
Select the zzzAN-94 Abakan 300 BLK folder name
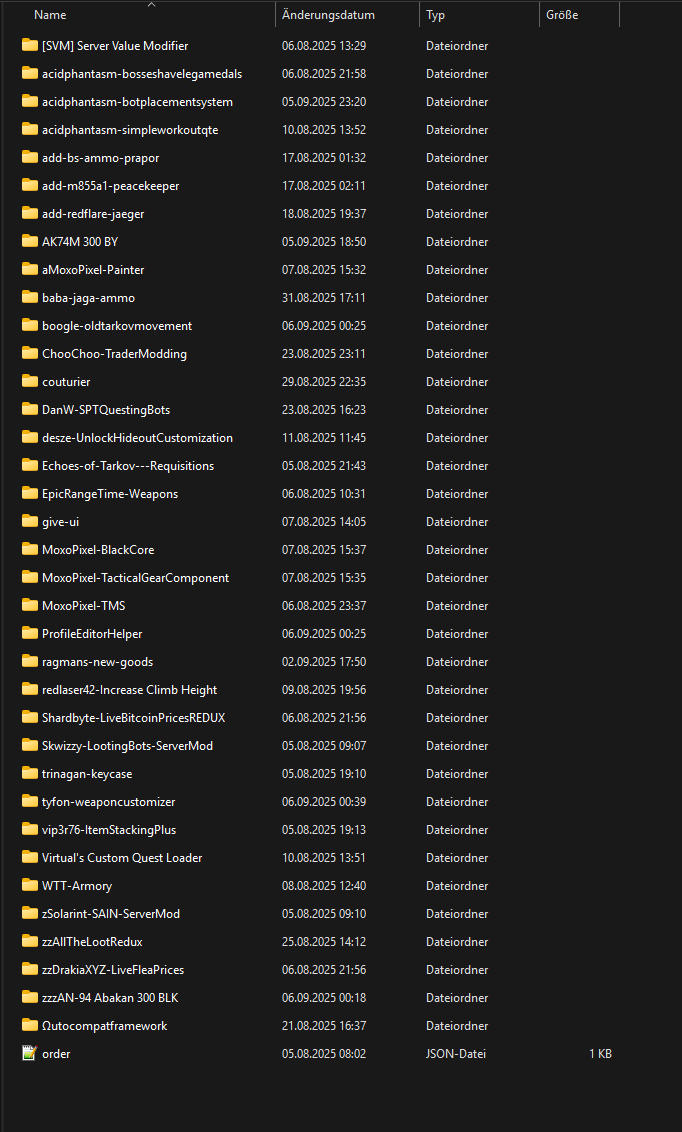110,998
